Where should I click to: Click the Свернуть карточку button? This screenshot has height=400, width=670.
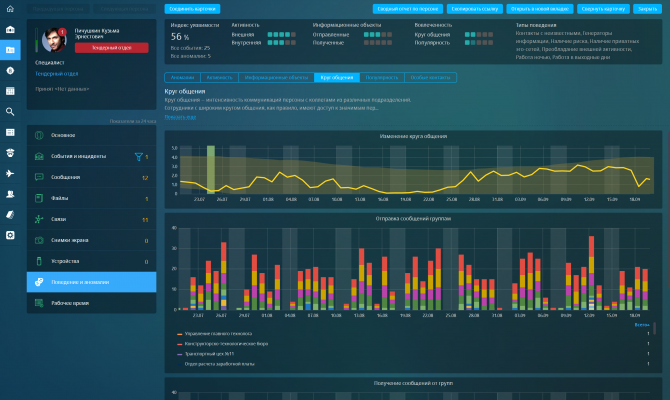[603, 9]
